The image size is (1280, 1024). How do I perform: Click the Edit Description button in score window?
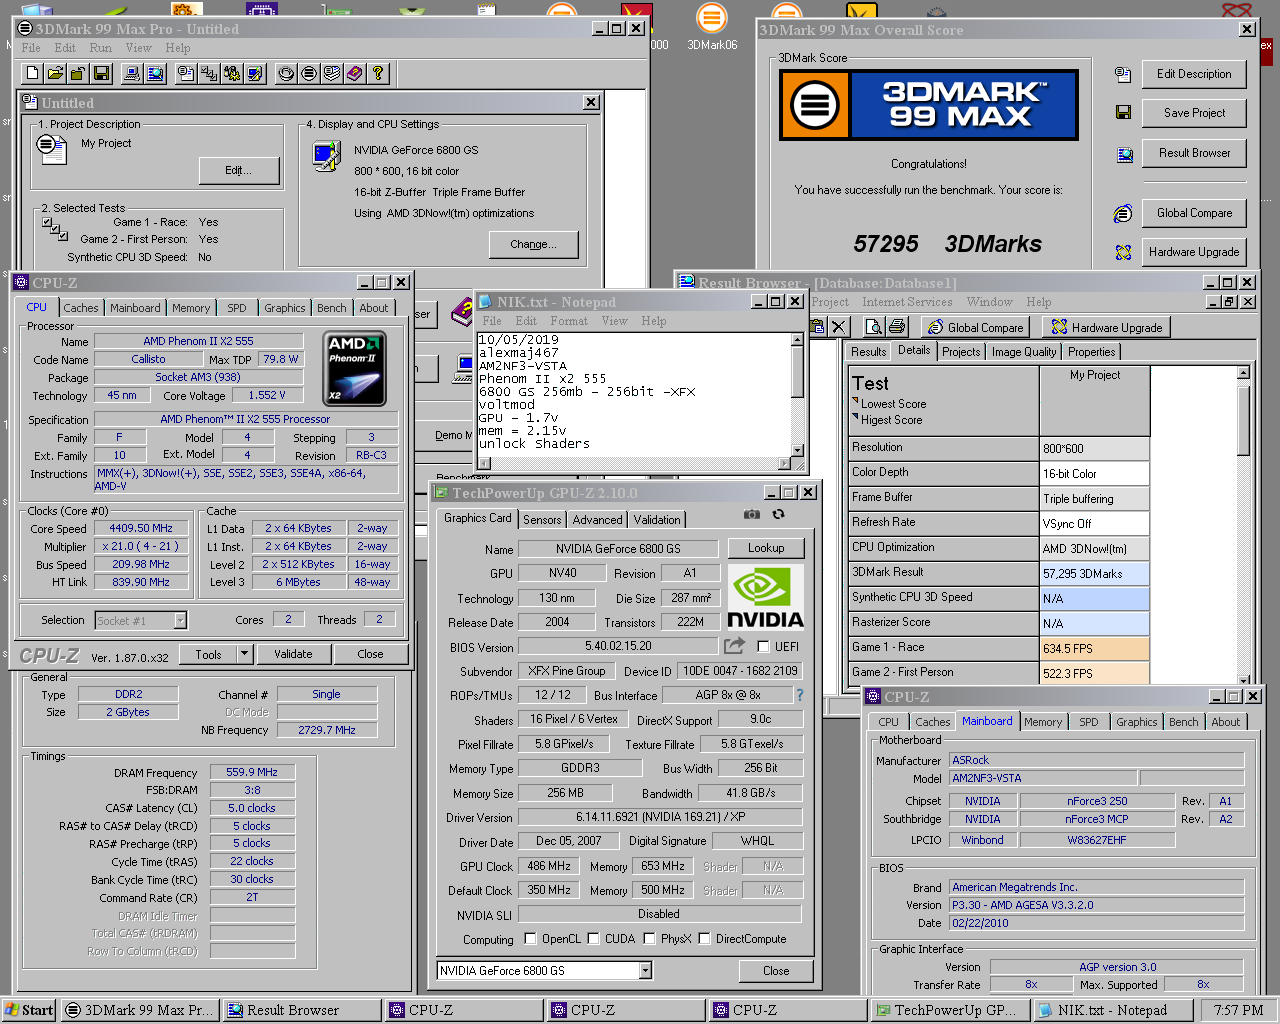pyautogui.click(x=1194, y=74)
